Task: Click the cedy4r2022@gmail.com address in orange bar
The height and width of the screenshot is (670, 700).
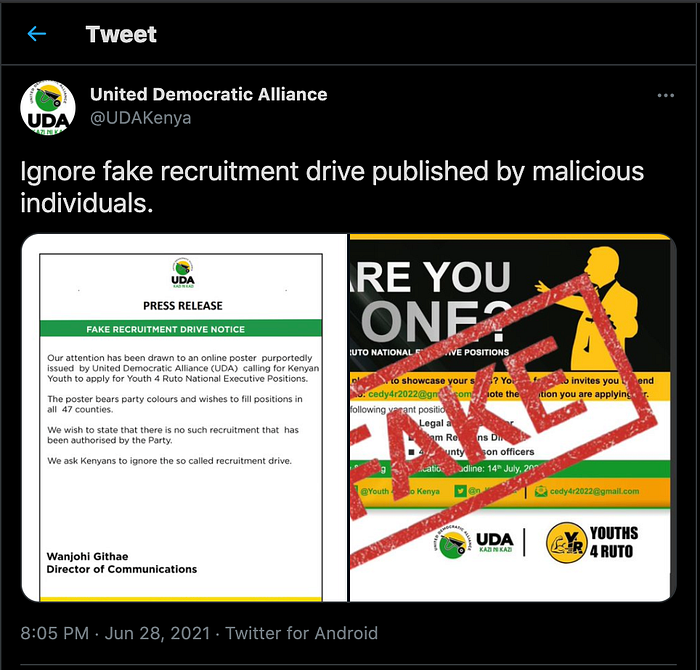Action: (x=594, y=491)
